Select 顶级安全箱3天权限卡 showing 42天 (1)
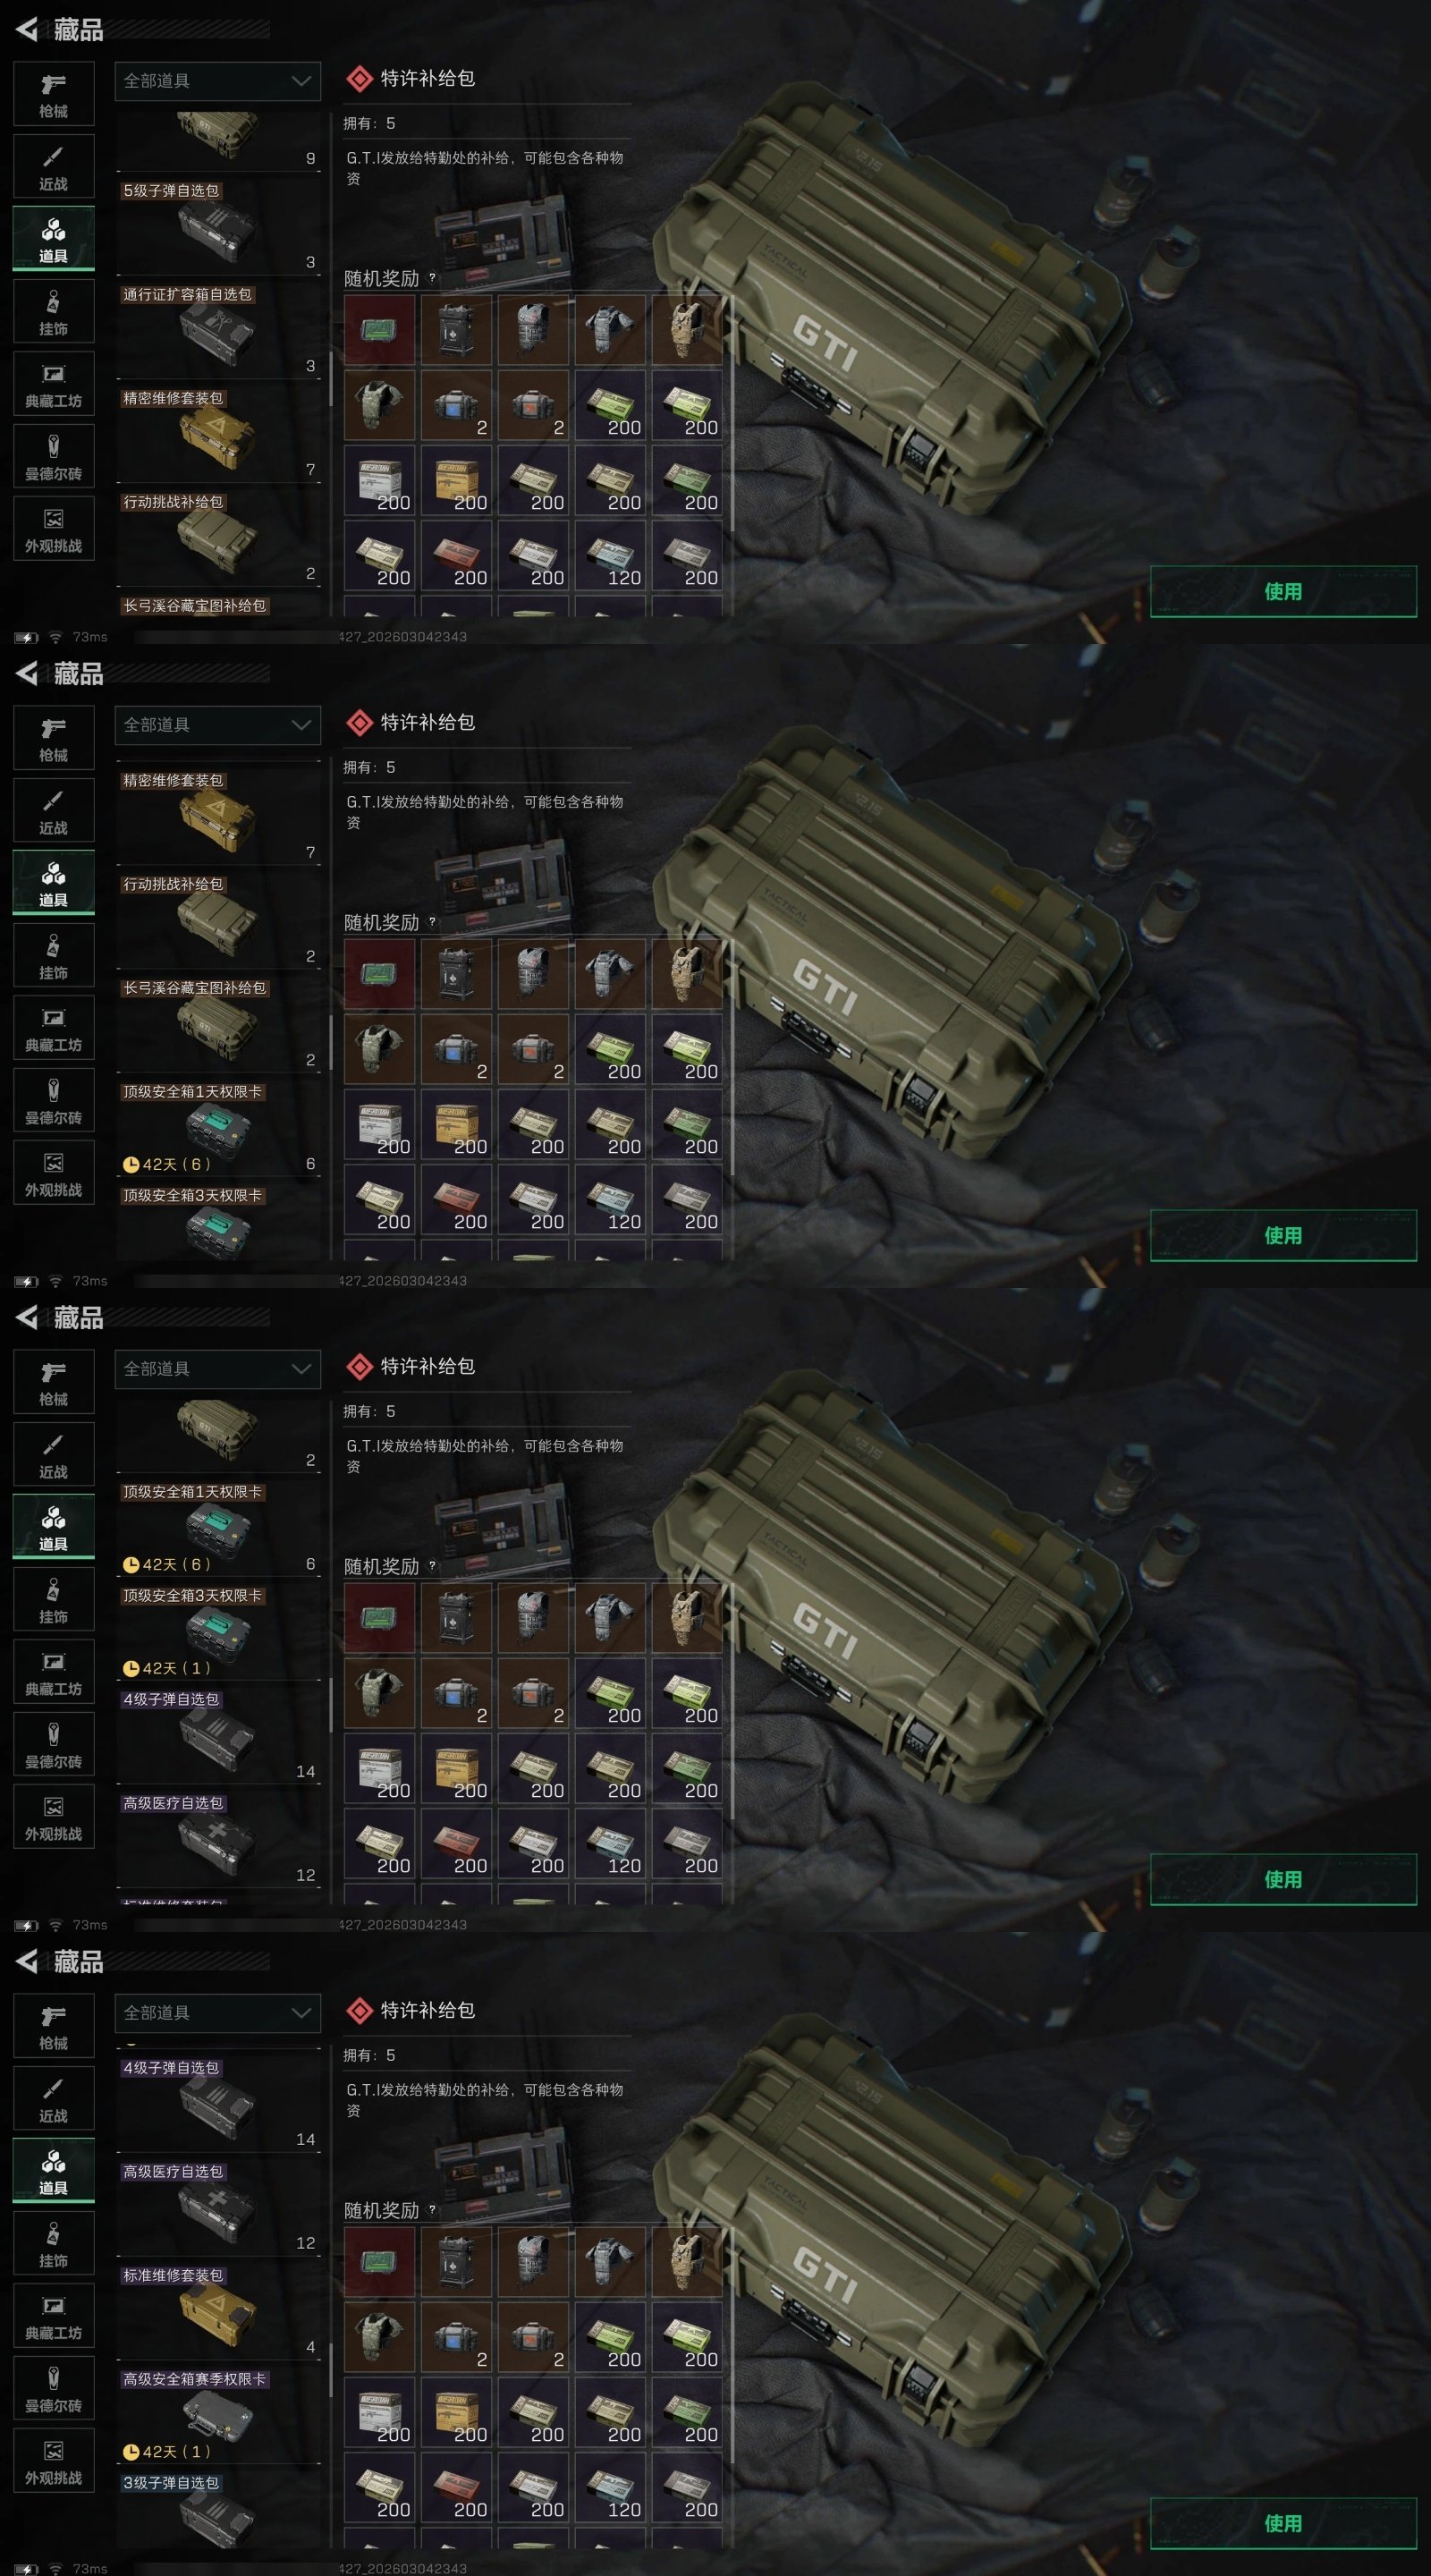1431x2576 pixels. (x=219, y=1631)
